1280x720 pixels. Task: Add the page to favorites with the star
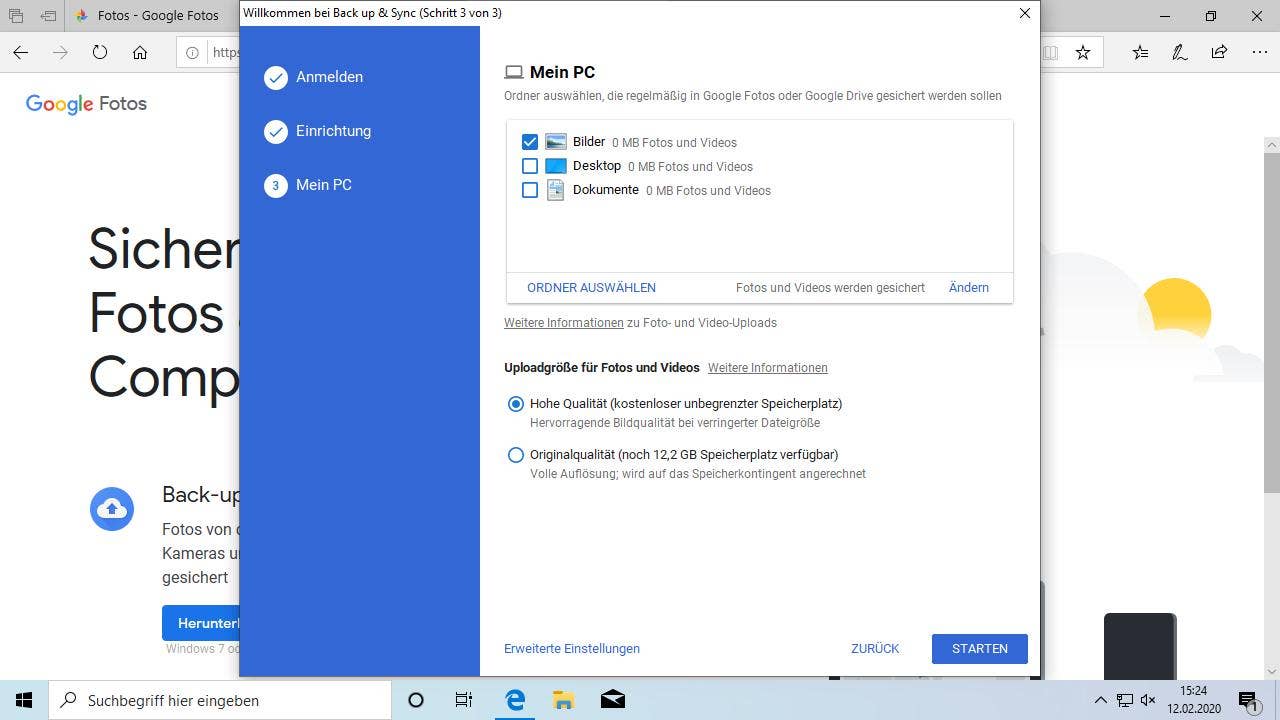pyautogui.click(x=1083, y=52)
